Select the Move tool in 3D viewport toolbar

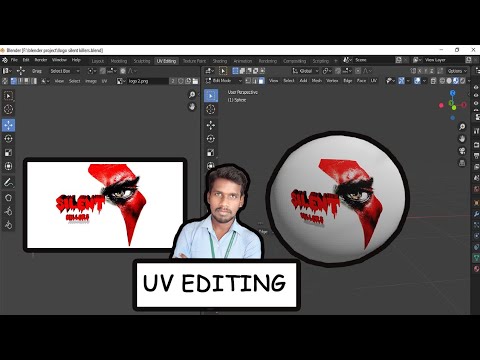coord(211,125)
